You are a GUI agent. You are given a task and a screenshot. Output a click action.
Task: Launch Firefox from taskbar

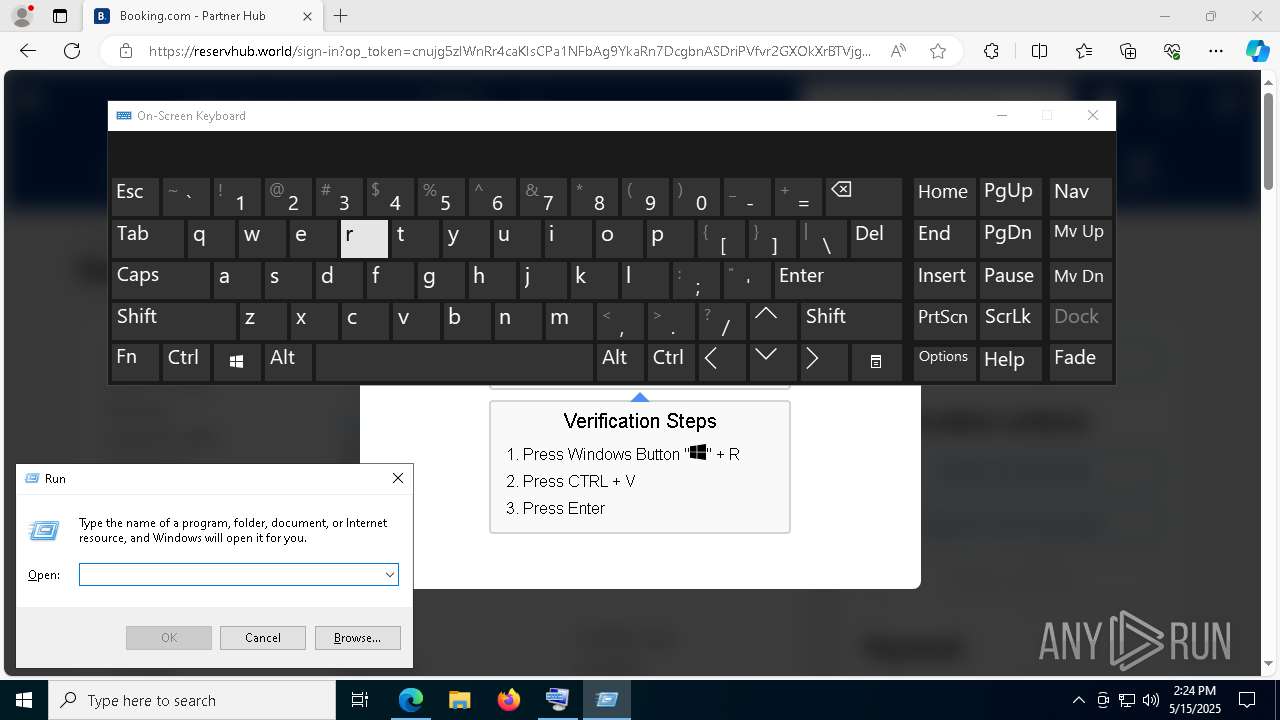pos(508,700)
